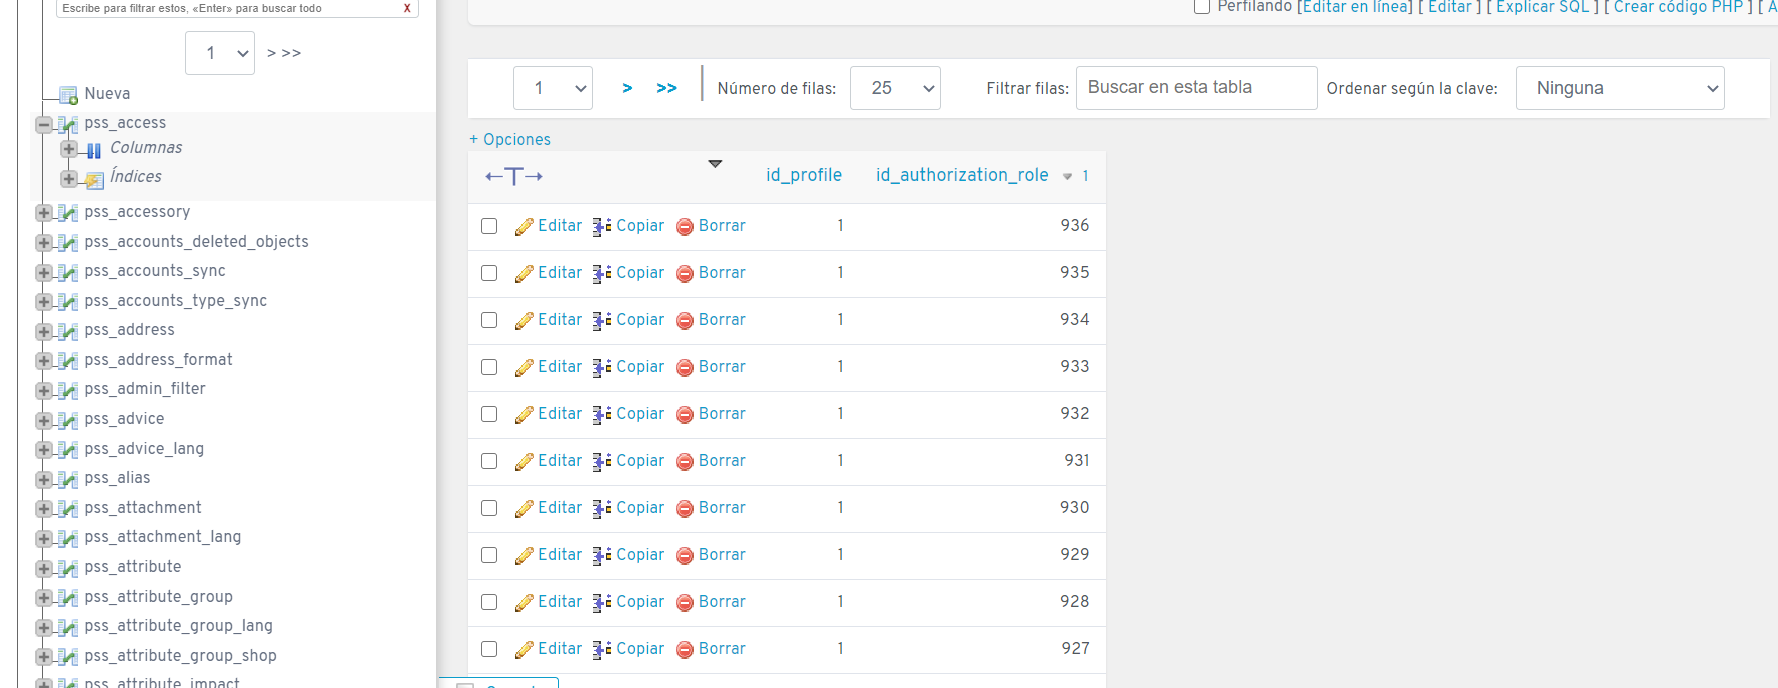Select the checkbox for row 928
Image resolution: width=1778 pixels, height=688 pixels.
tap(489, 602)
